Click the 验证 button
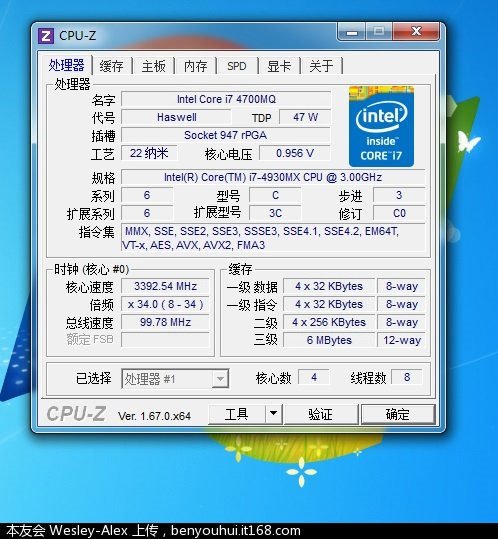Screen dimensions: 498x539 point(321,414)
